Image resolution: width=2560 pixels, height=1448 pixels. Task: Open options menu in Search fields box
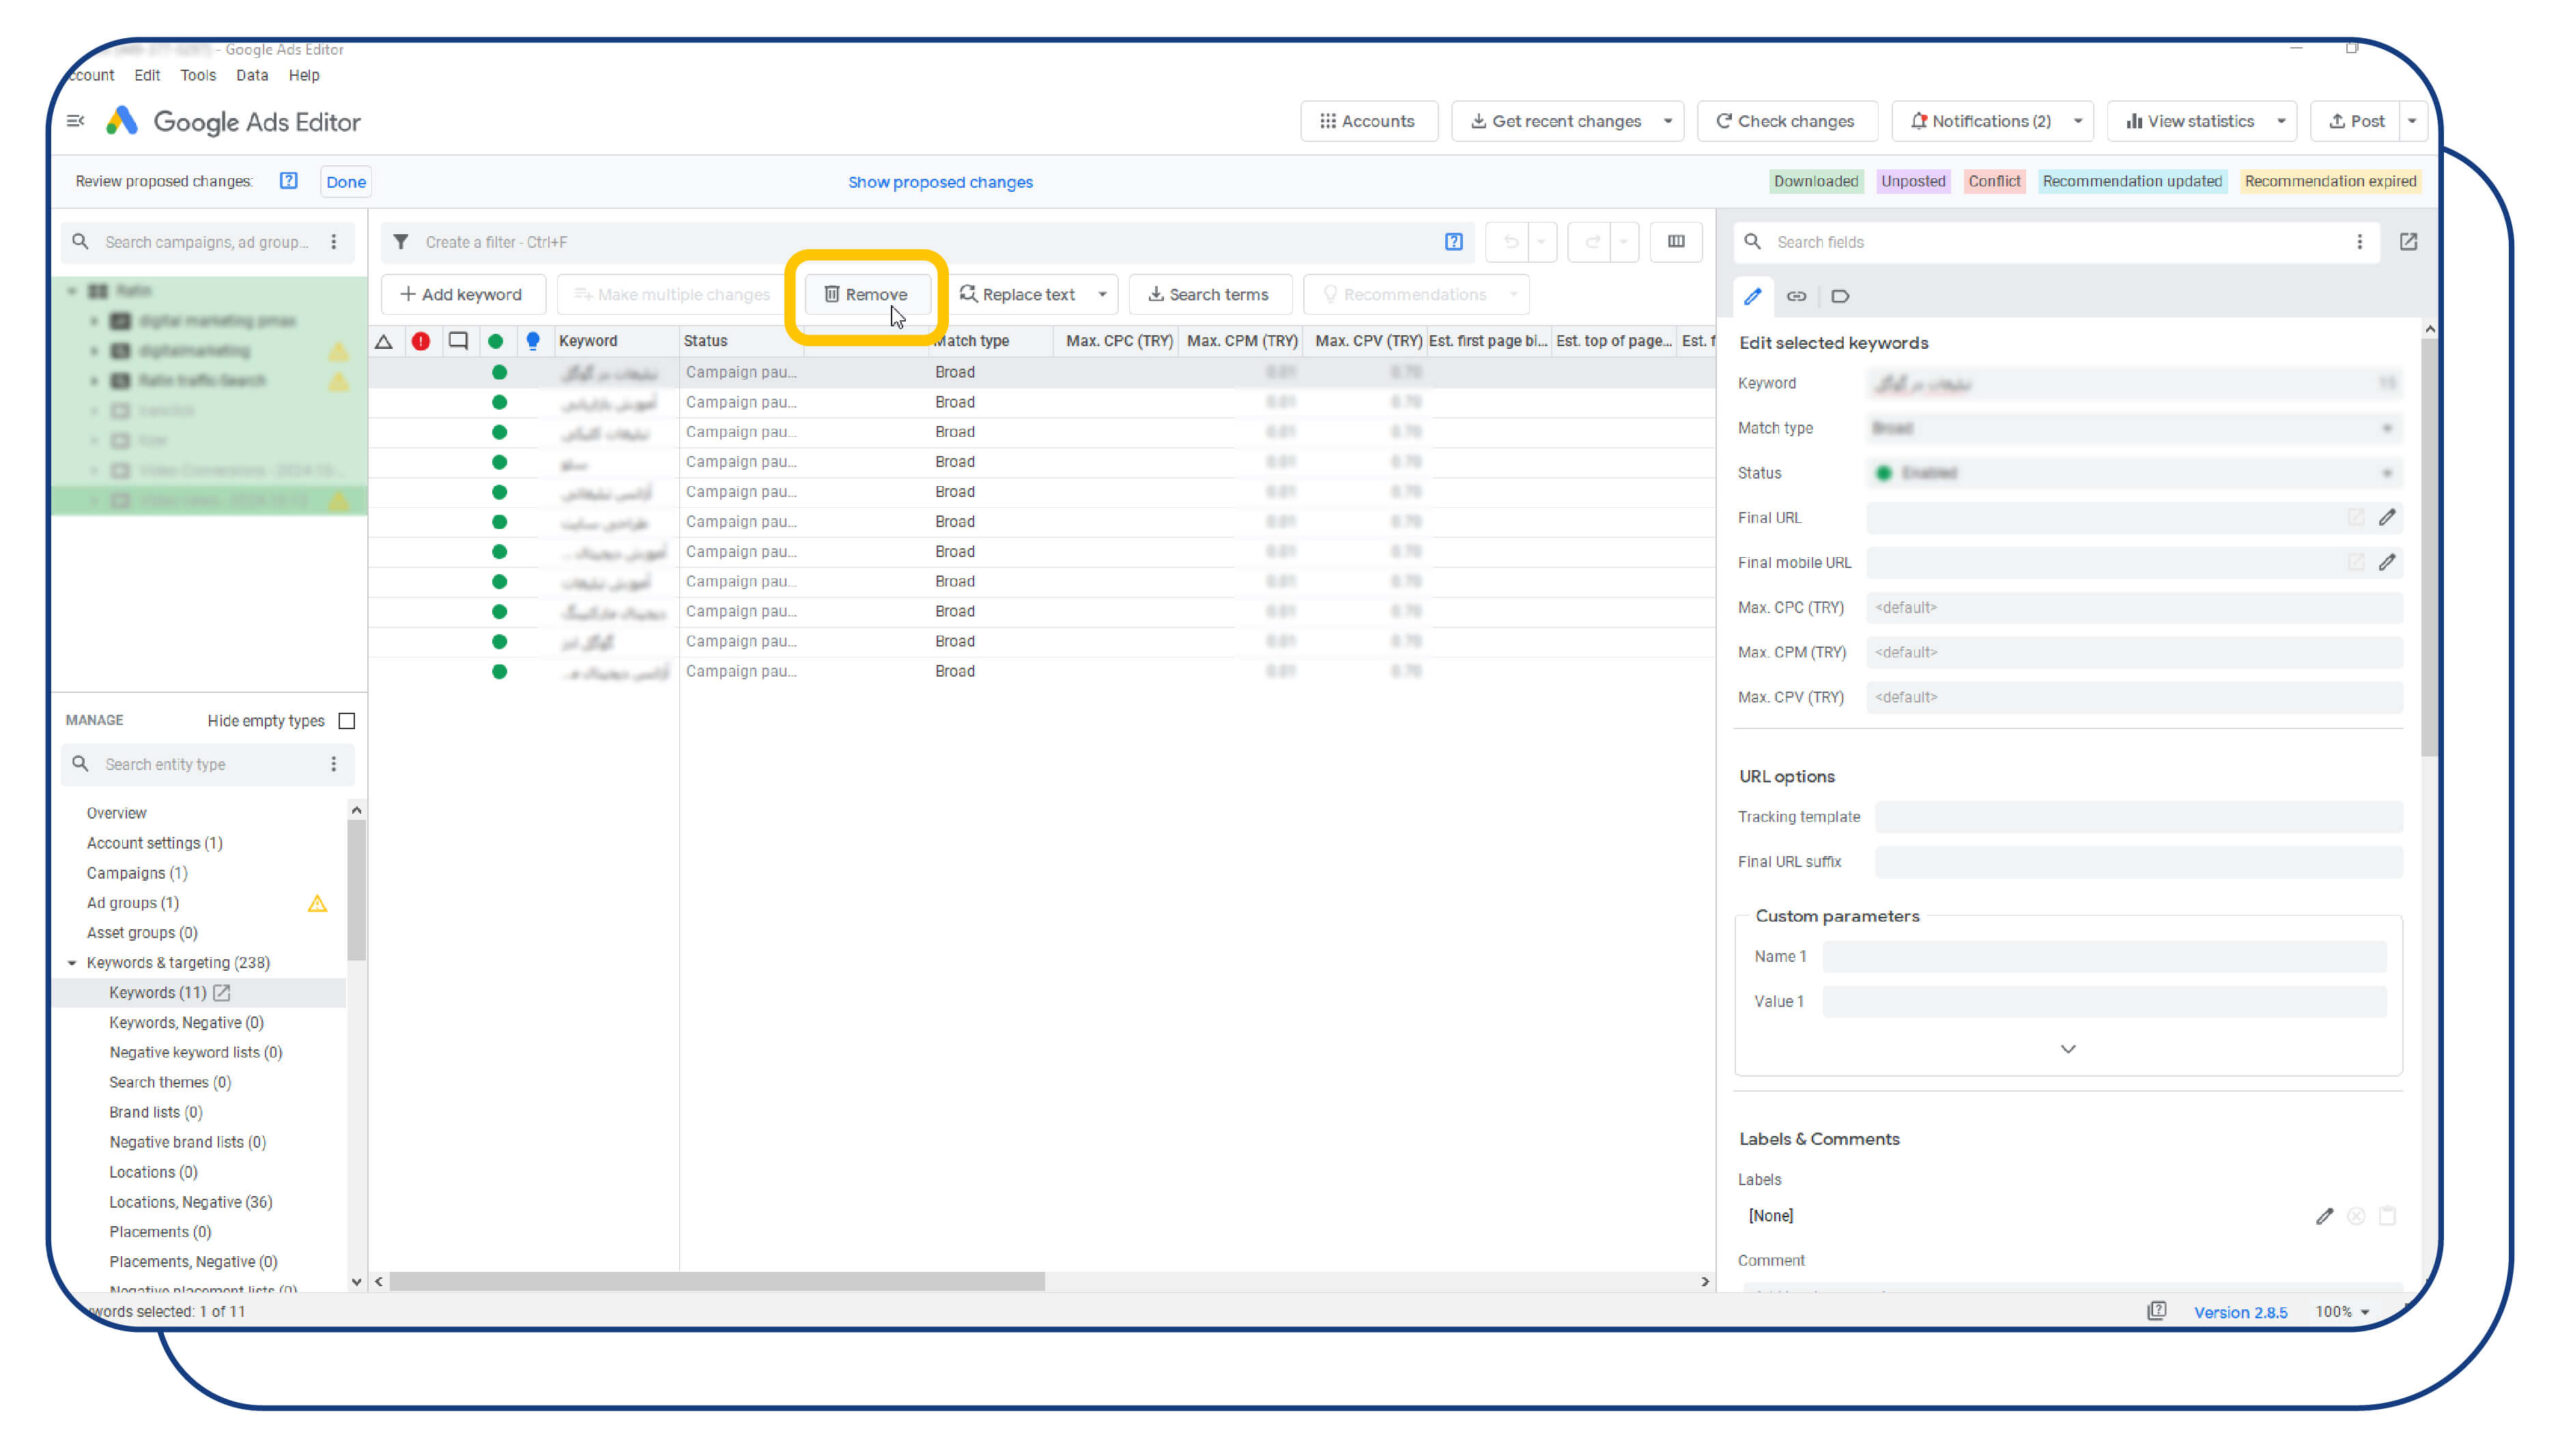[2359, 242]
